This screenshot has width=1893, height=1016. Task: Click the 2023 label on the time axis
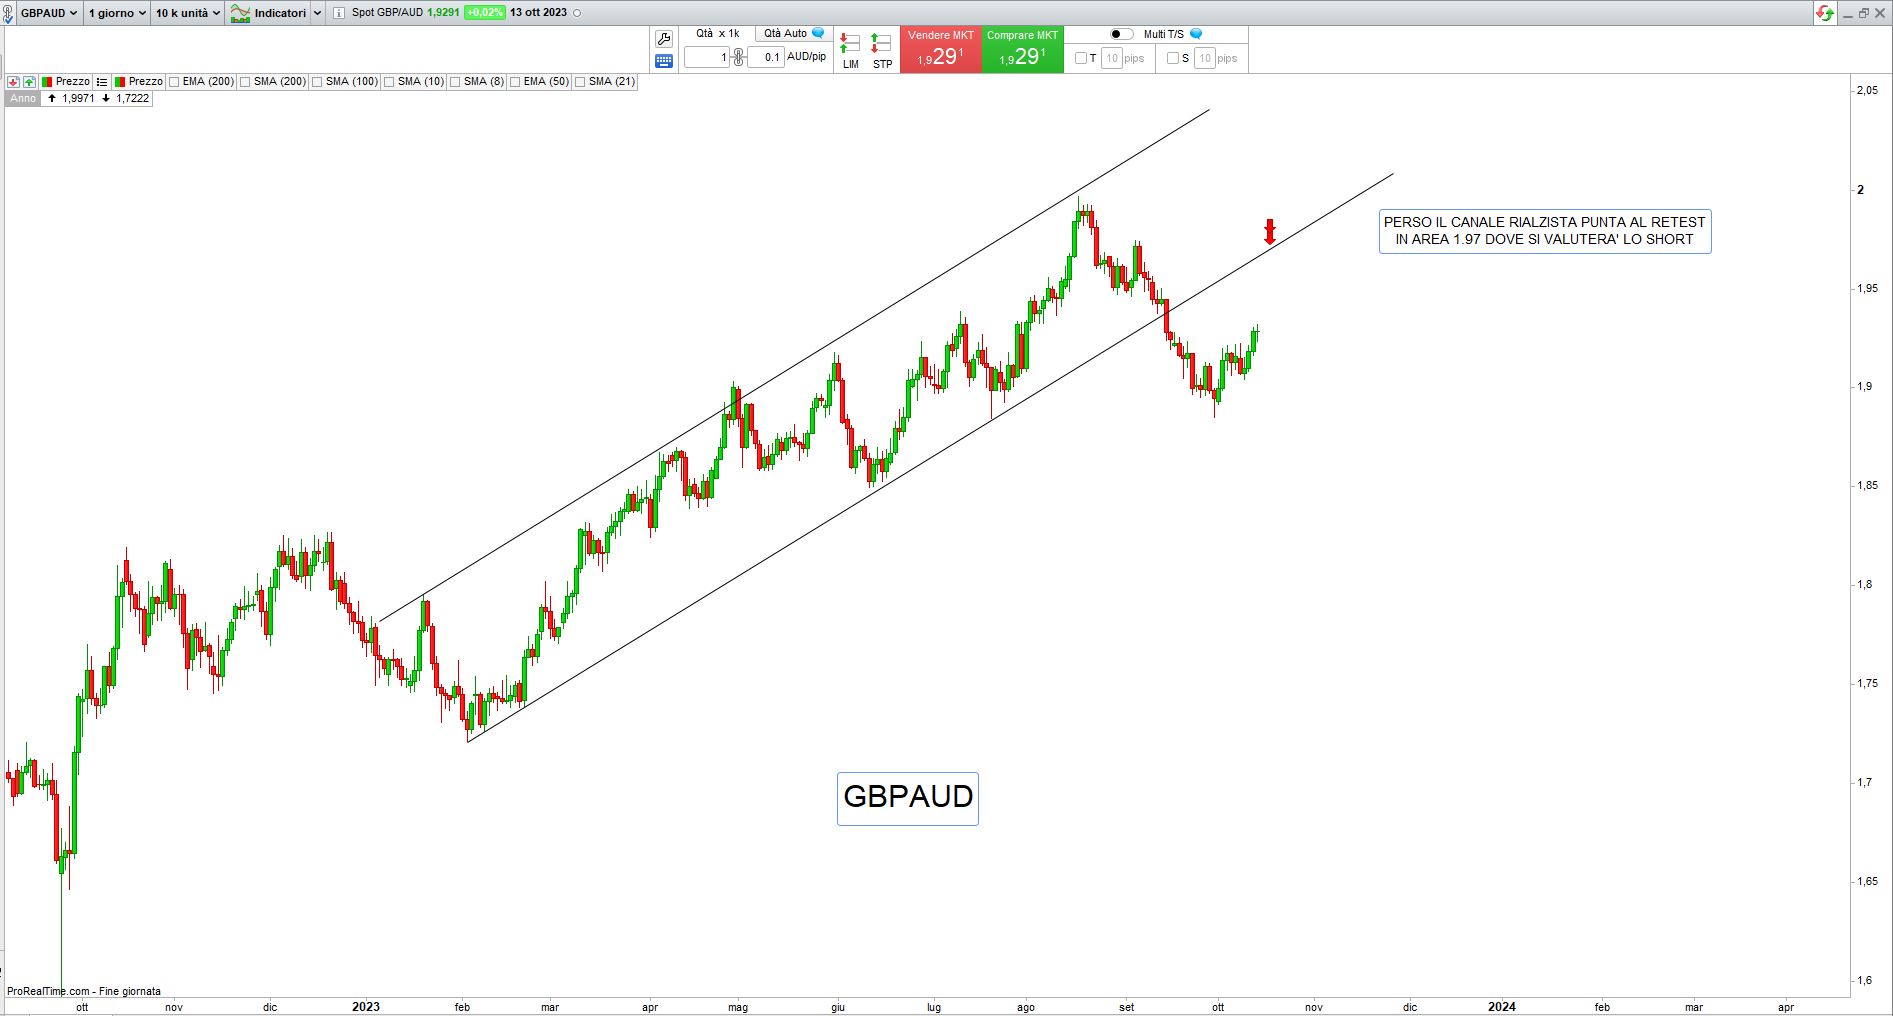366,1007
